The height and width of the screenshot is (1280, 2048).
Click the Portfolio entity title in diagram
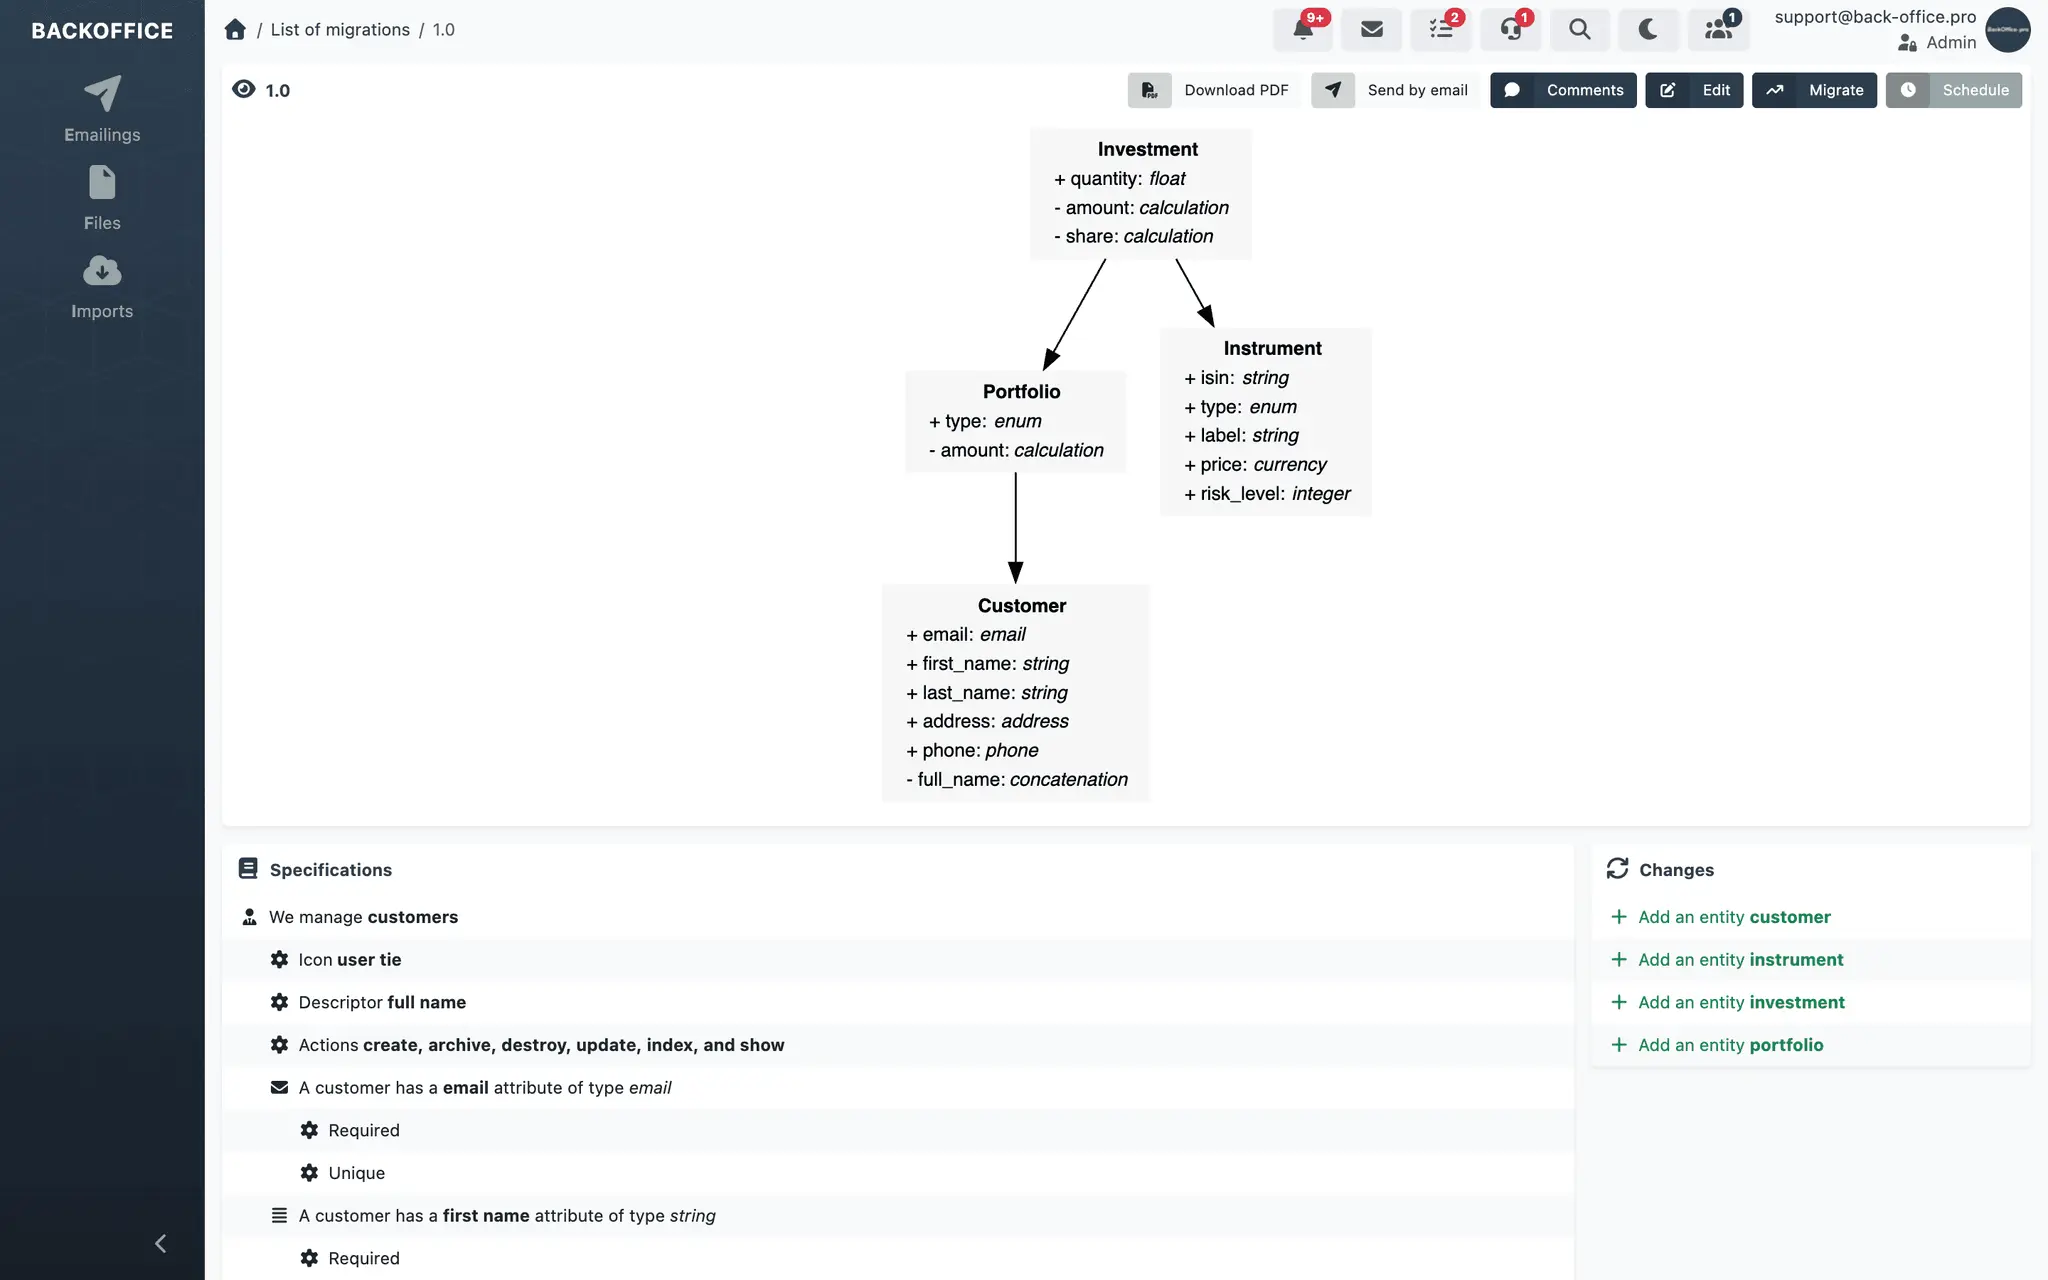tap(1021, 392)
